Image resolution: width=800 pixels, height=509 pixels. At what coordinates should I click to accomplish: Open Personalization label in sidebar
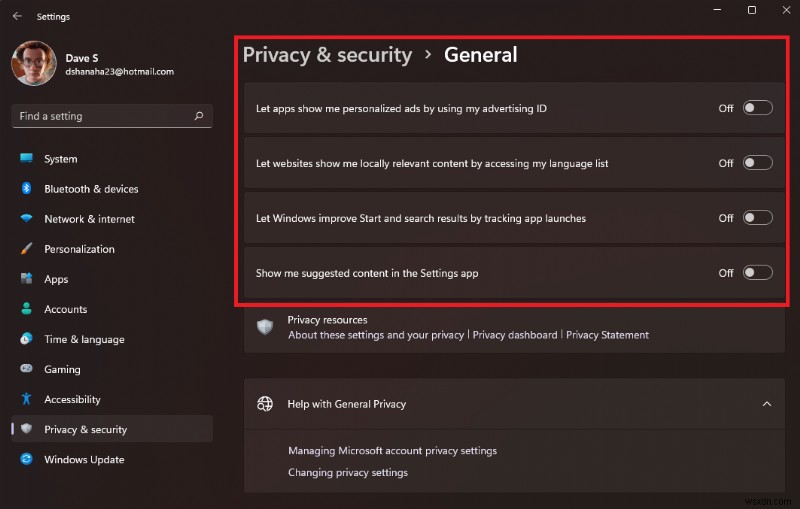click(x=79, y=249)
